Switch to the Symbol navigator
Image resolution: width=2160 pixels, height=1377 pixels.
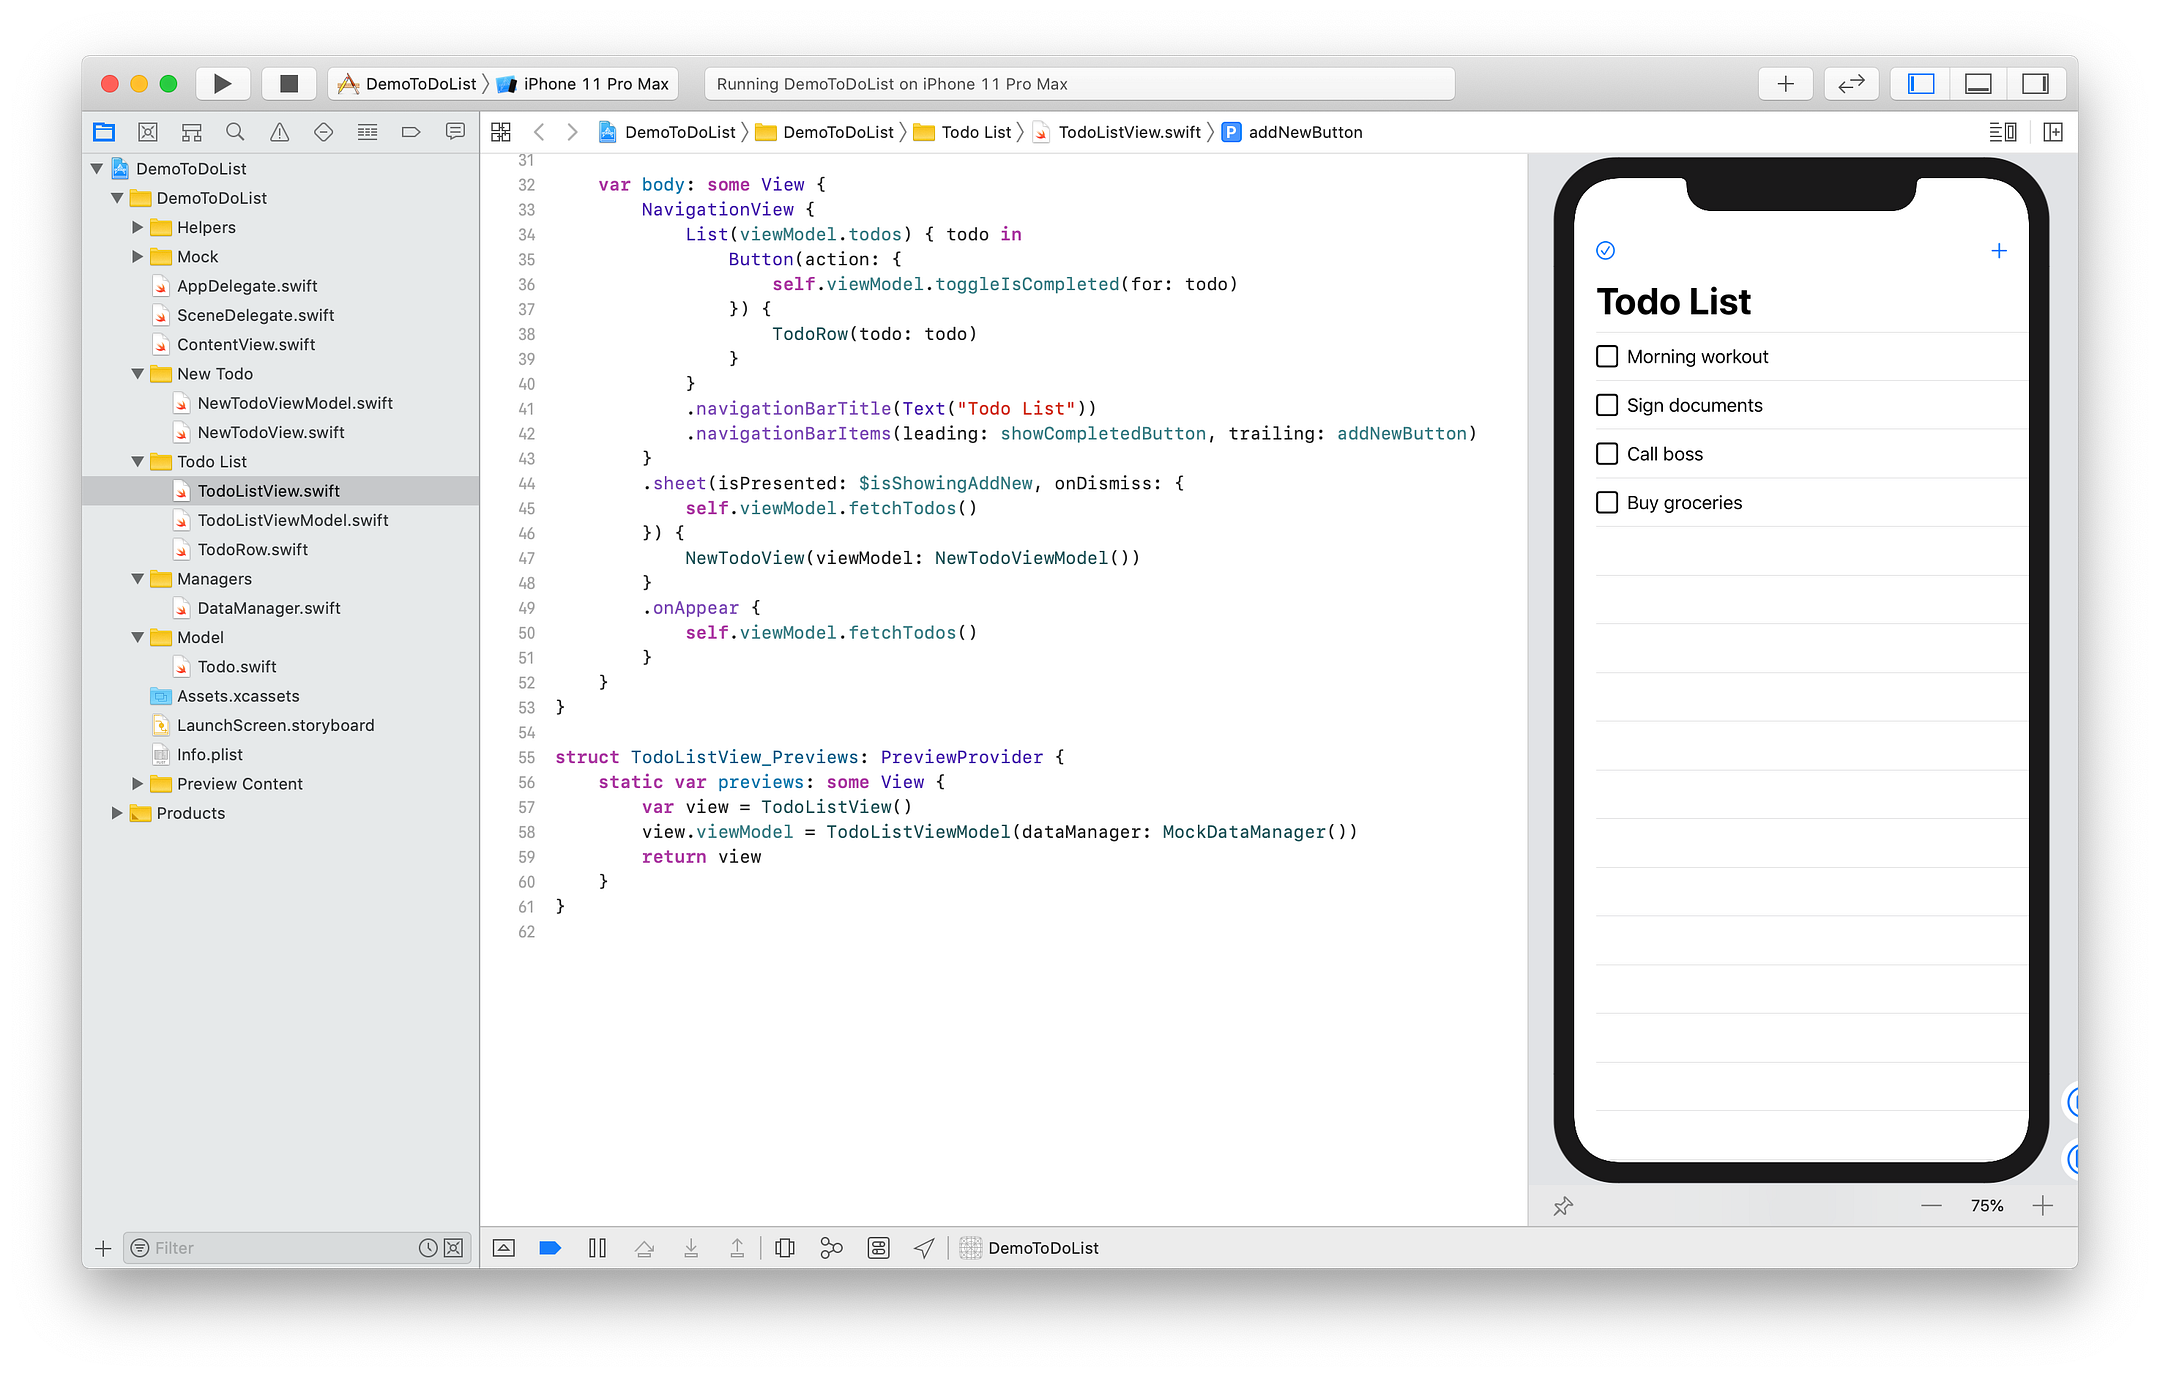coord(192,131)
